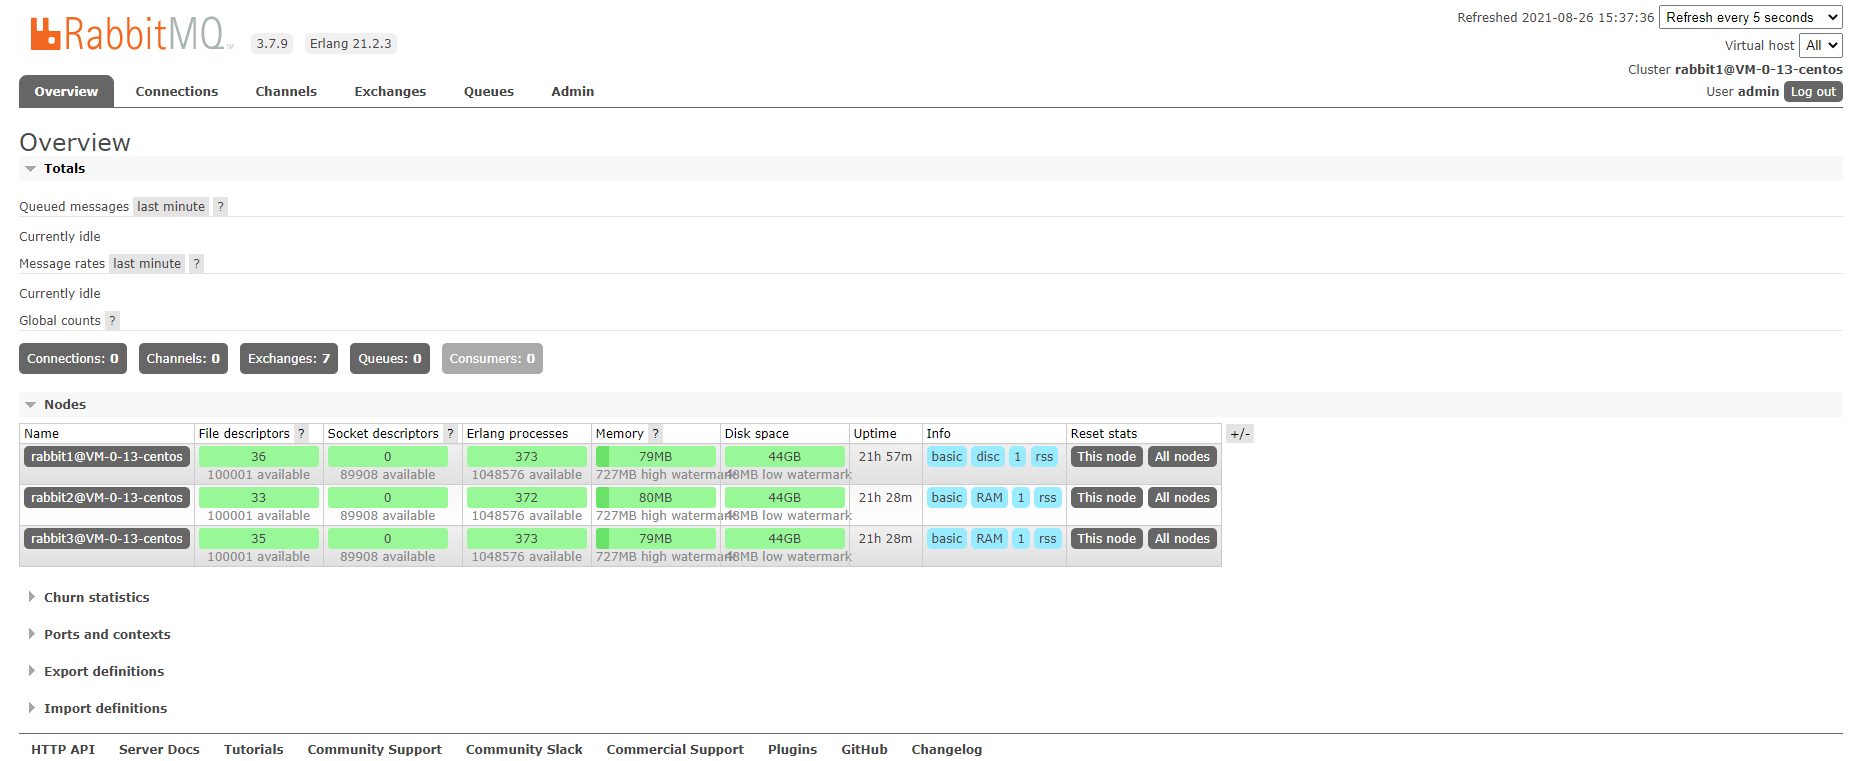Show Socket descriptors help tooltip

click(x=450, y=434)
